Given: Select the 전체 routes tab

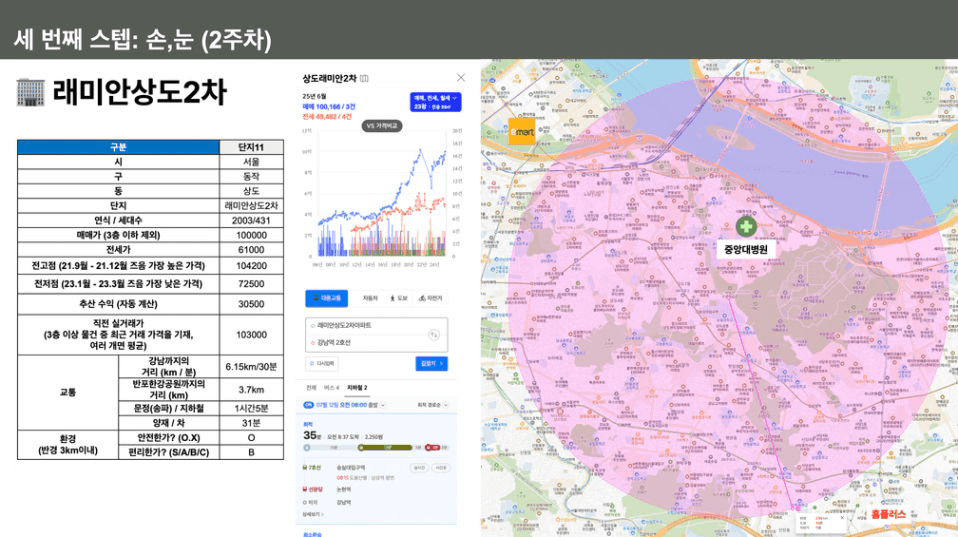Looking at the screenshot, I should click(x=312, y=388).
